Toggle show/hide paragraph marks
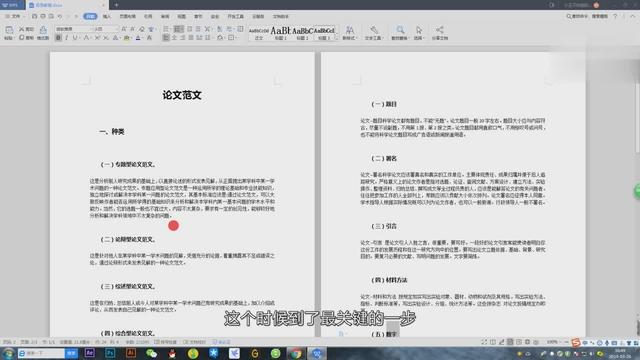The width and height of the screenshot is (640, 360). click(x=229, y=29)
